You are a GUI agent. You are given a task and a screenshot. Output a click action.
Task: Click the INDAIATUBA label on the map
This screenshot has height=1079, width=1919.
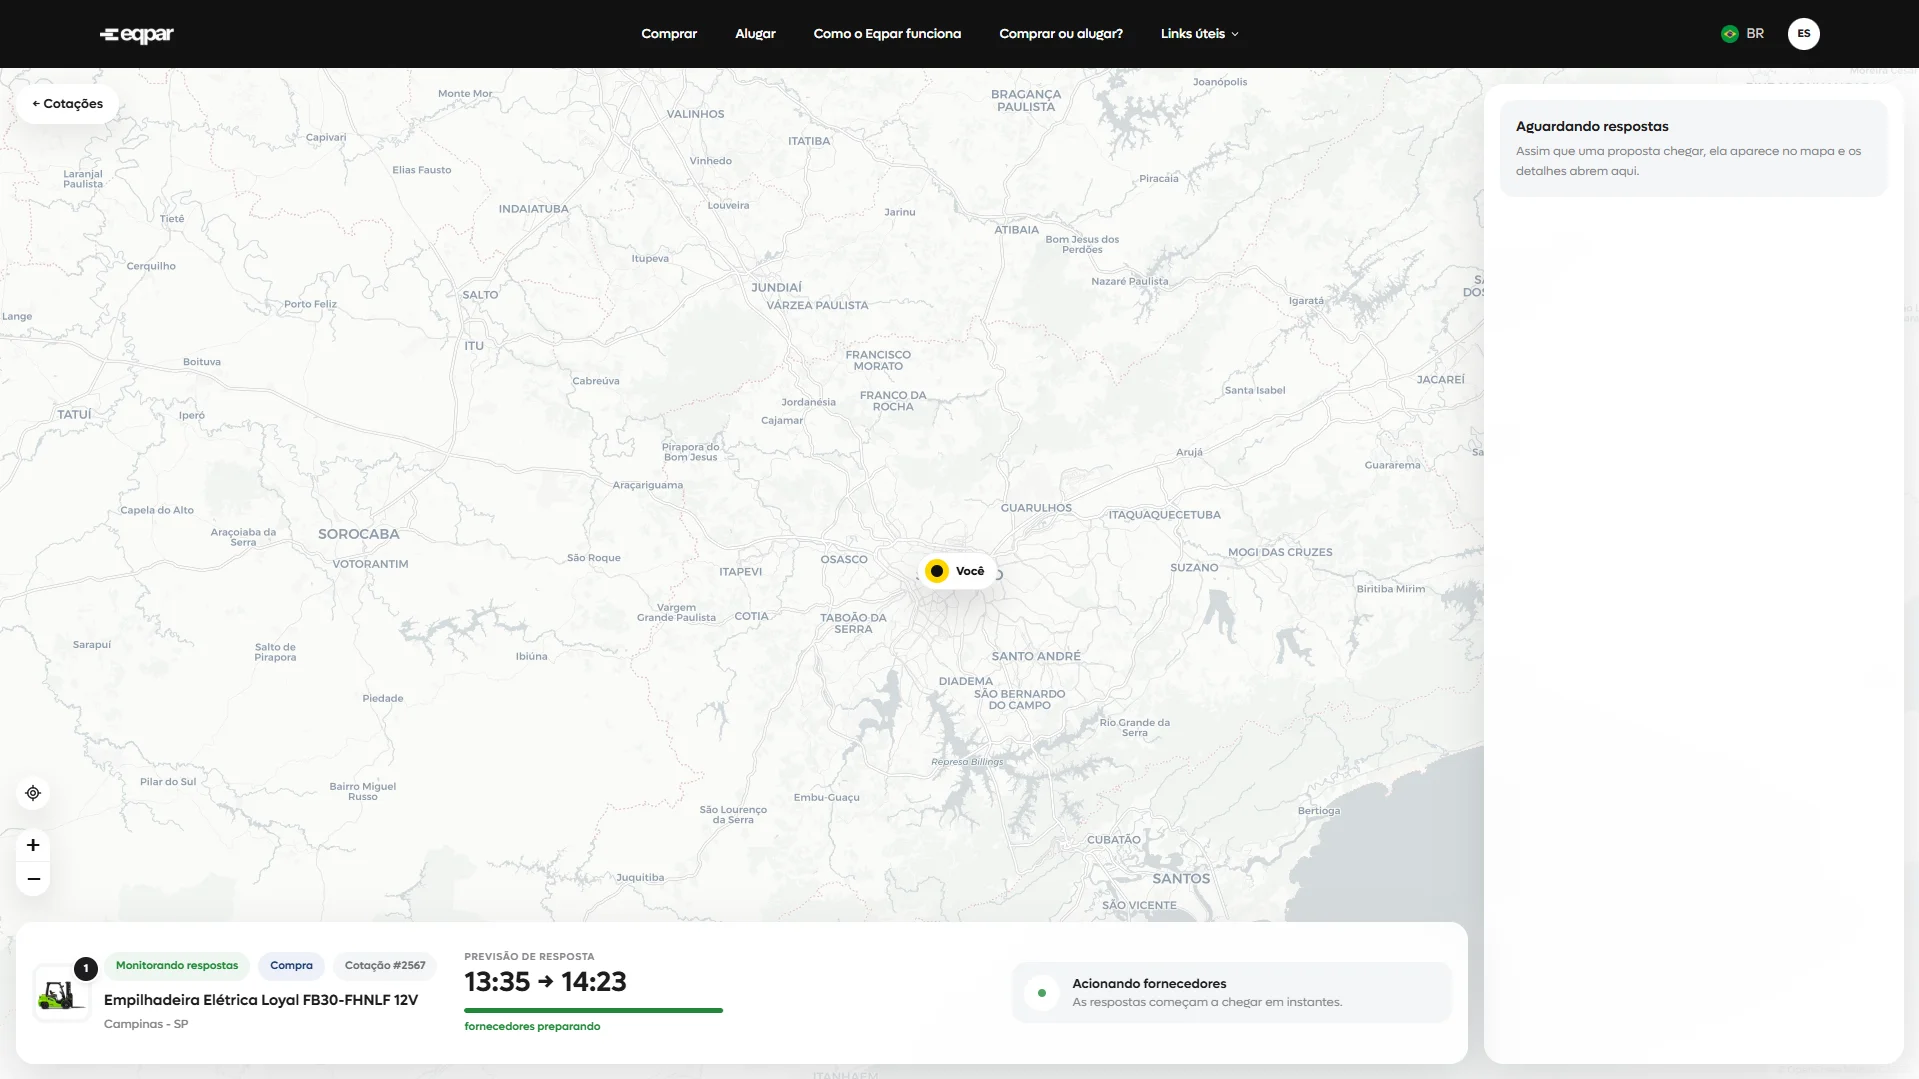533,209
